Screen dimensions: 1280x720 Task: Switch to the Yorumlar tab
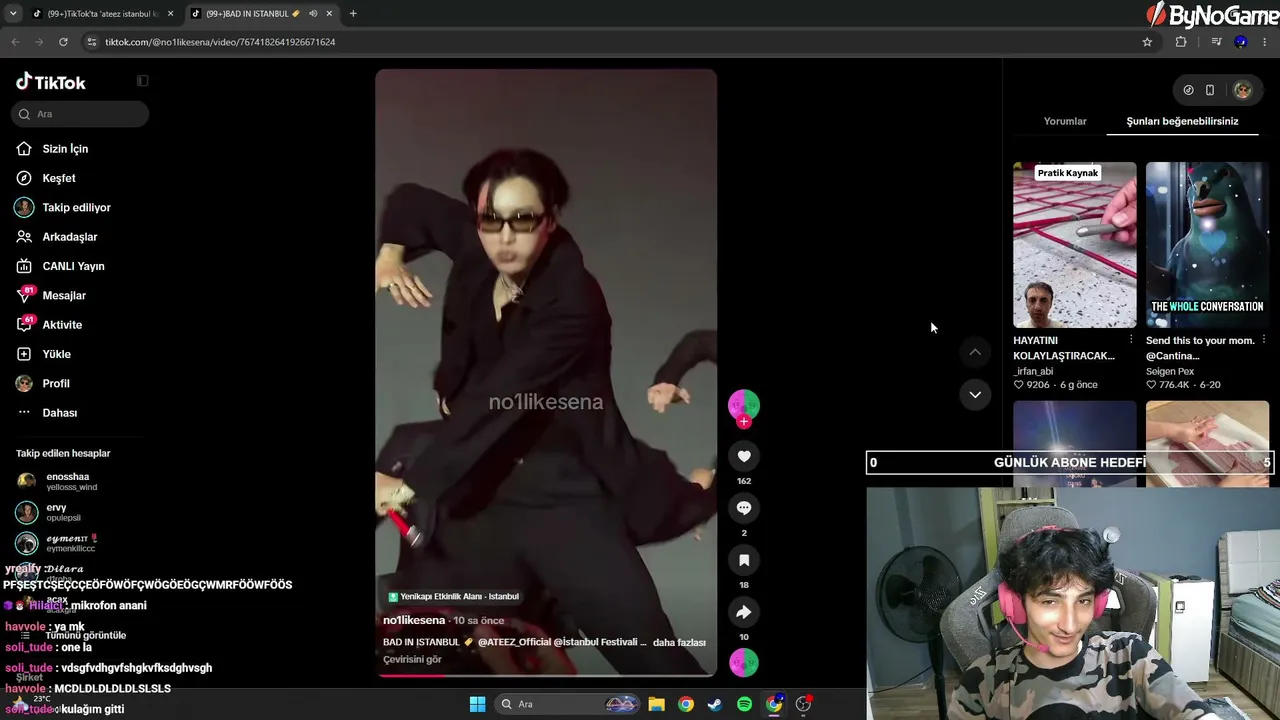[x=1065, y=121]
